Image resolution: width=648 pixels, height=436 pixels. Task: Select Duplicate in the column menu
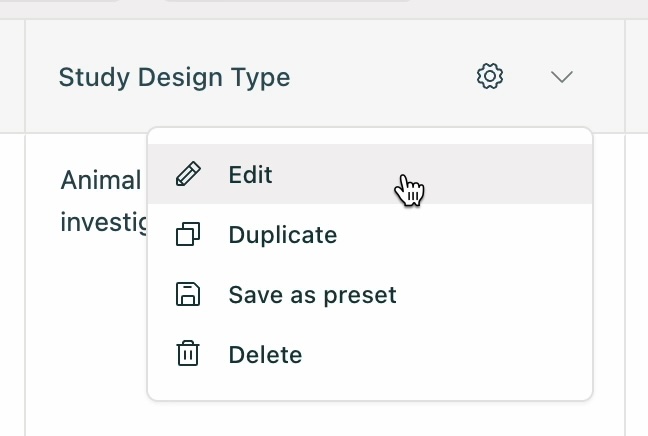point(370,234)
